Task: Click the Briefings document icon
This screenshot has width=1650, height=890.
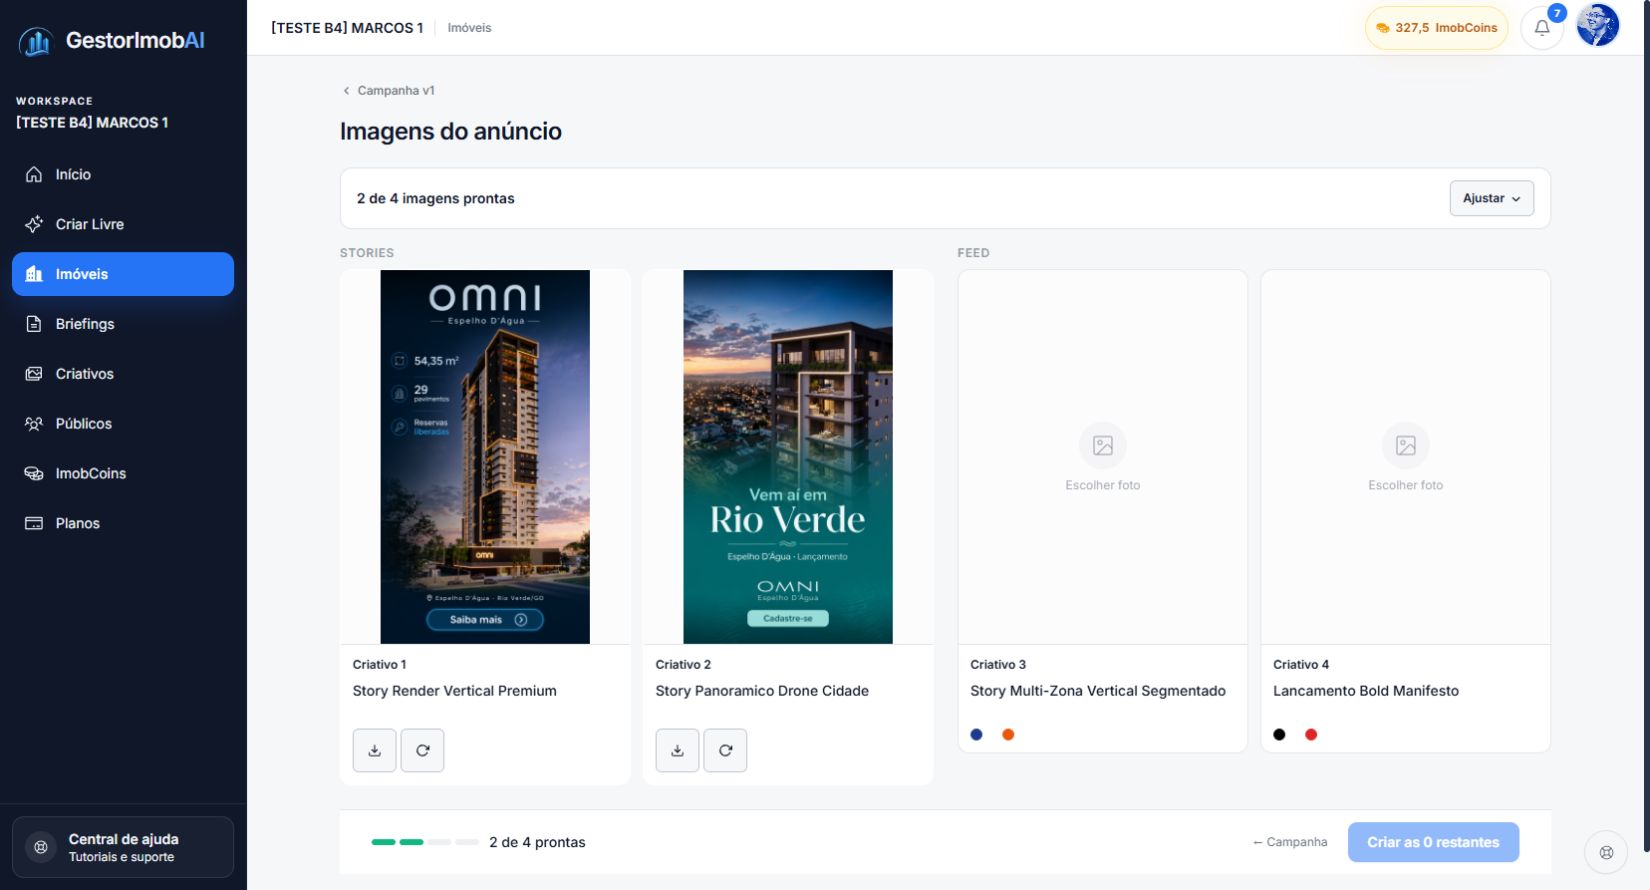Action: click(34, 324)
